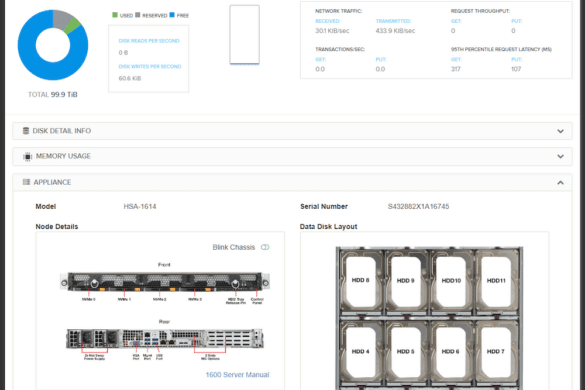585x390 pixels.
Task: Click the Data Disk Layout heading
Action: pos(328,227)
